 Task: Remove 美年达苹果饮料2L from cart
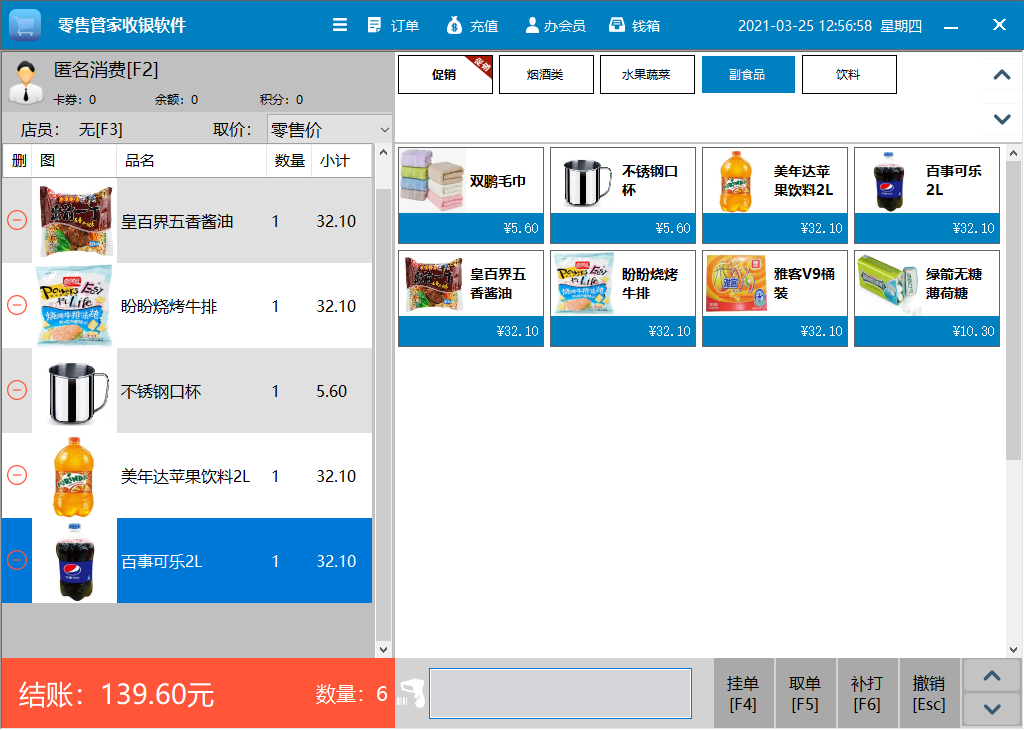[x=17, y=475]
